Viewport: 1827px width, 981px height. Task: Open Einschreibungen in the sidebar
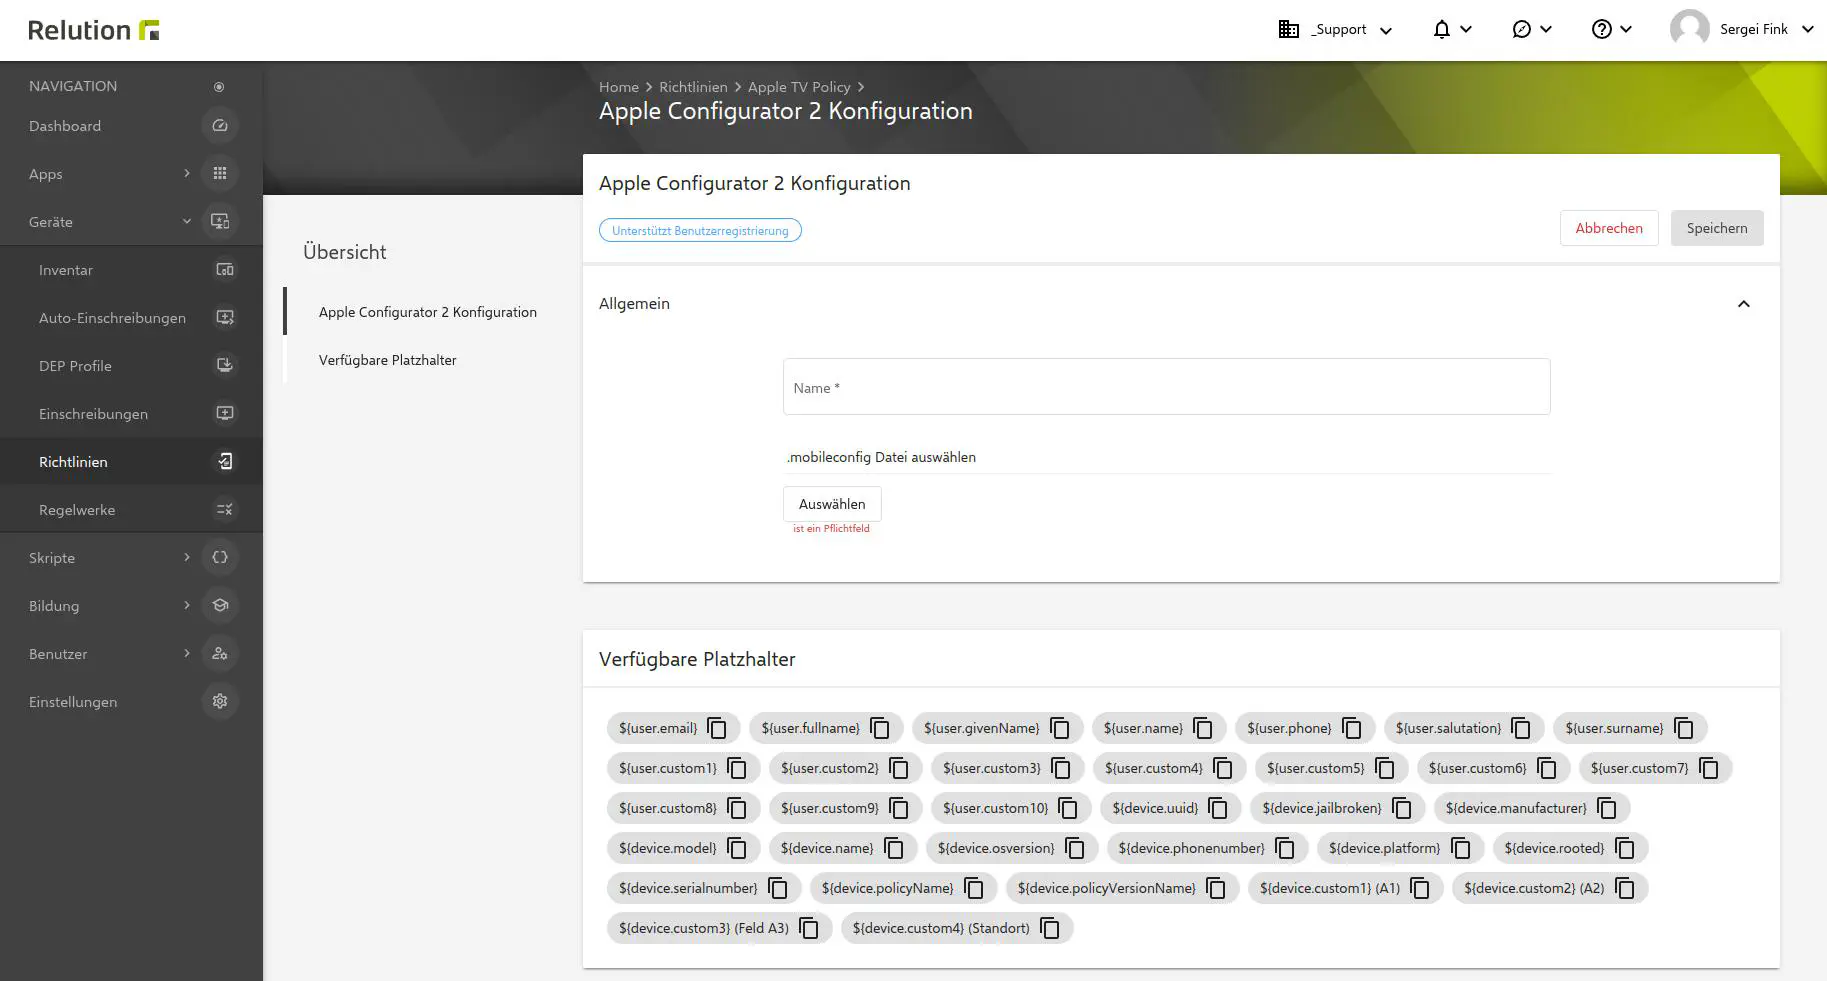pos(131,414)
